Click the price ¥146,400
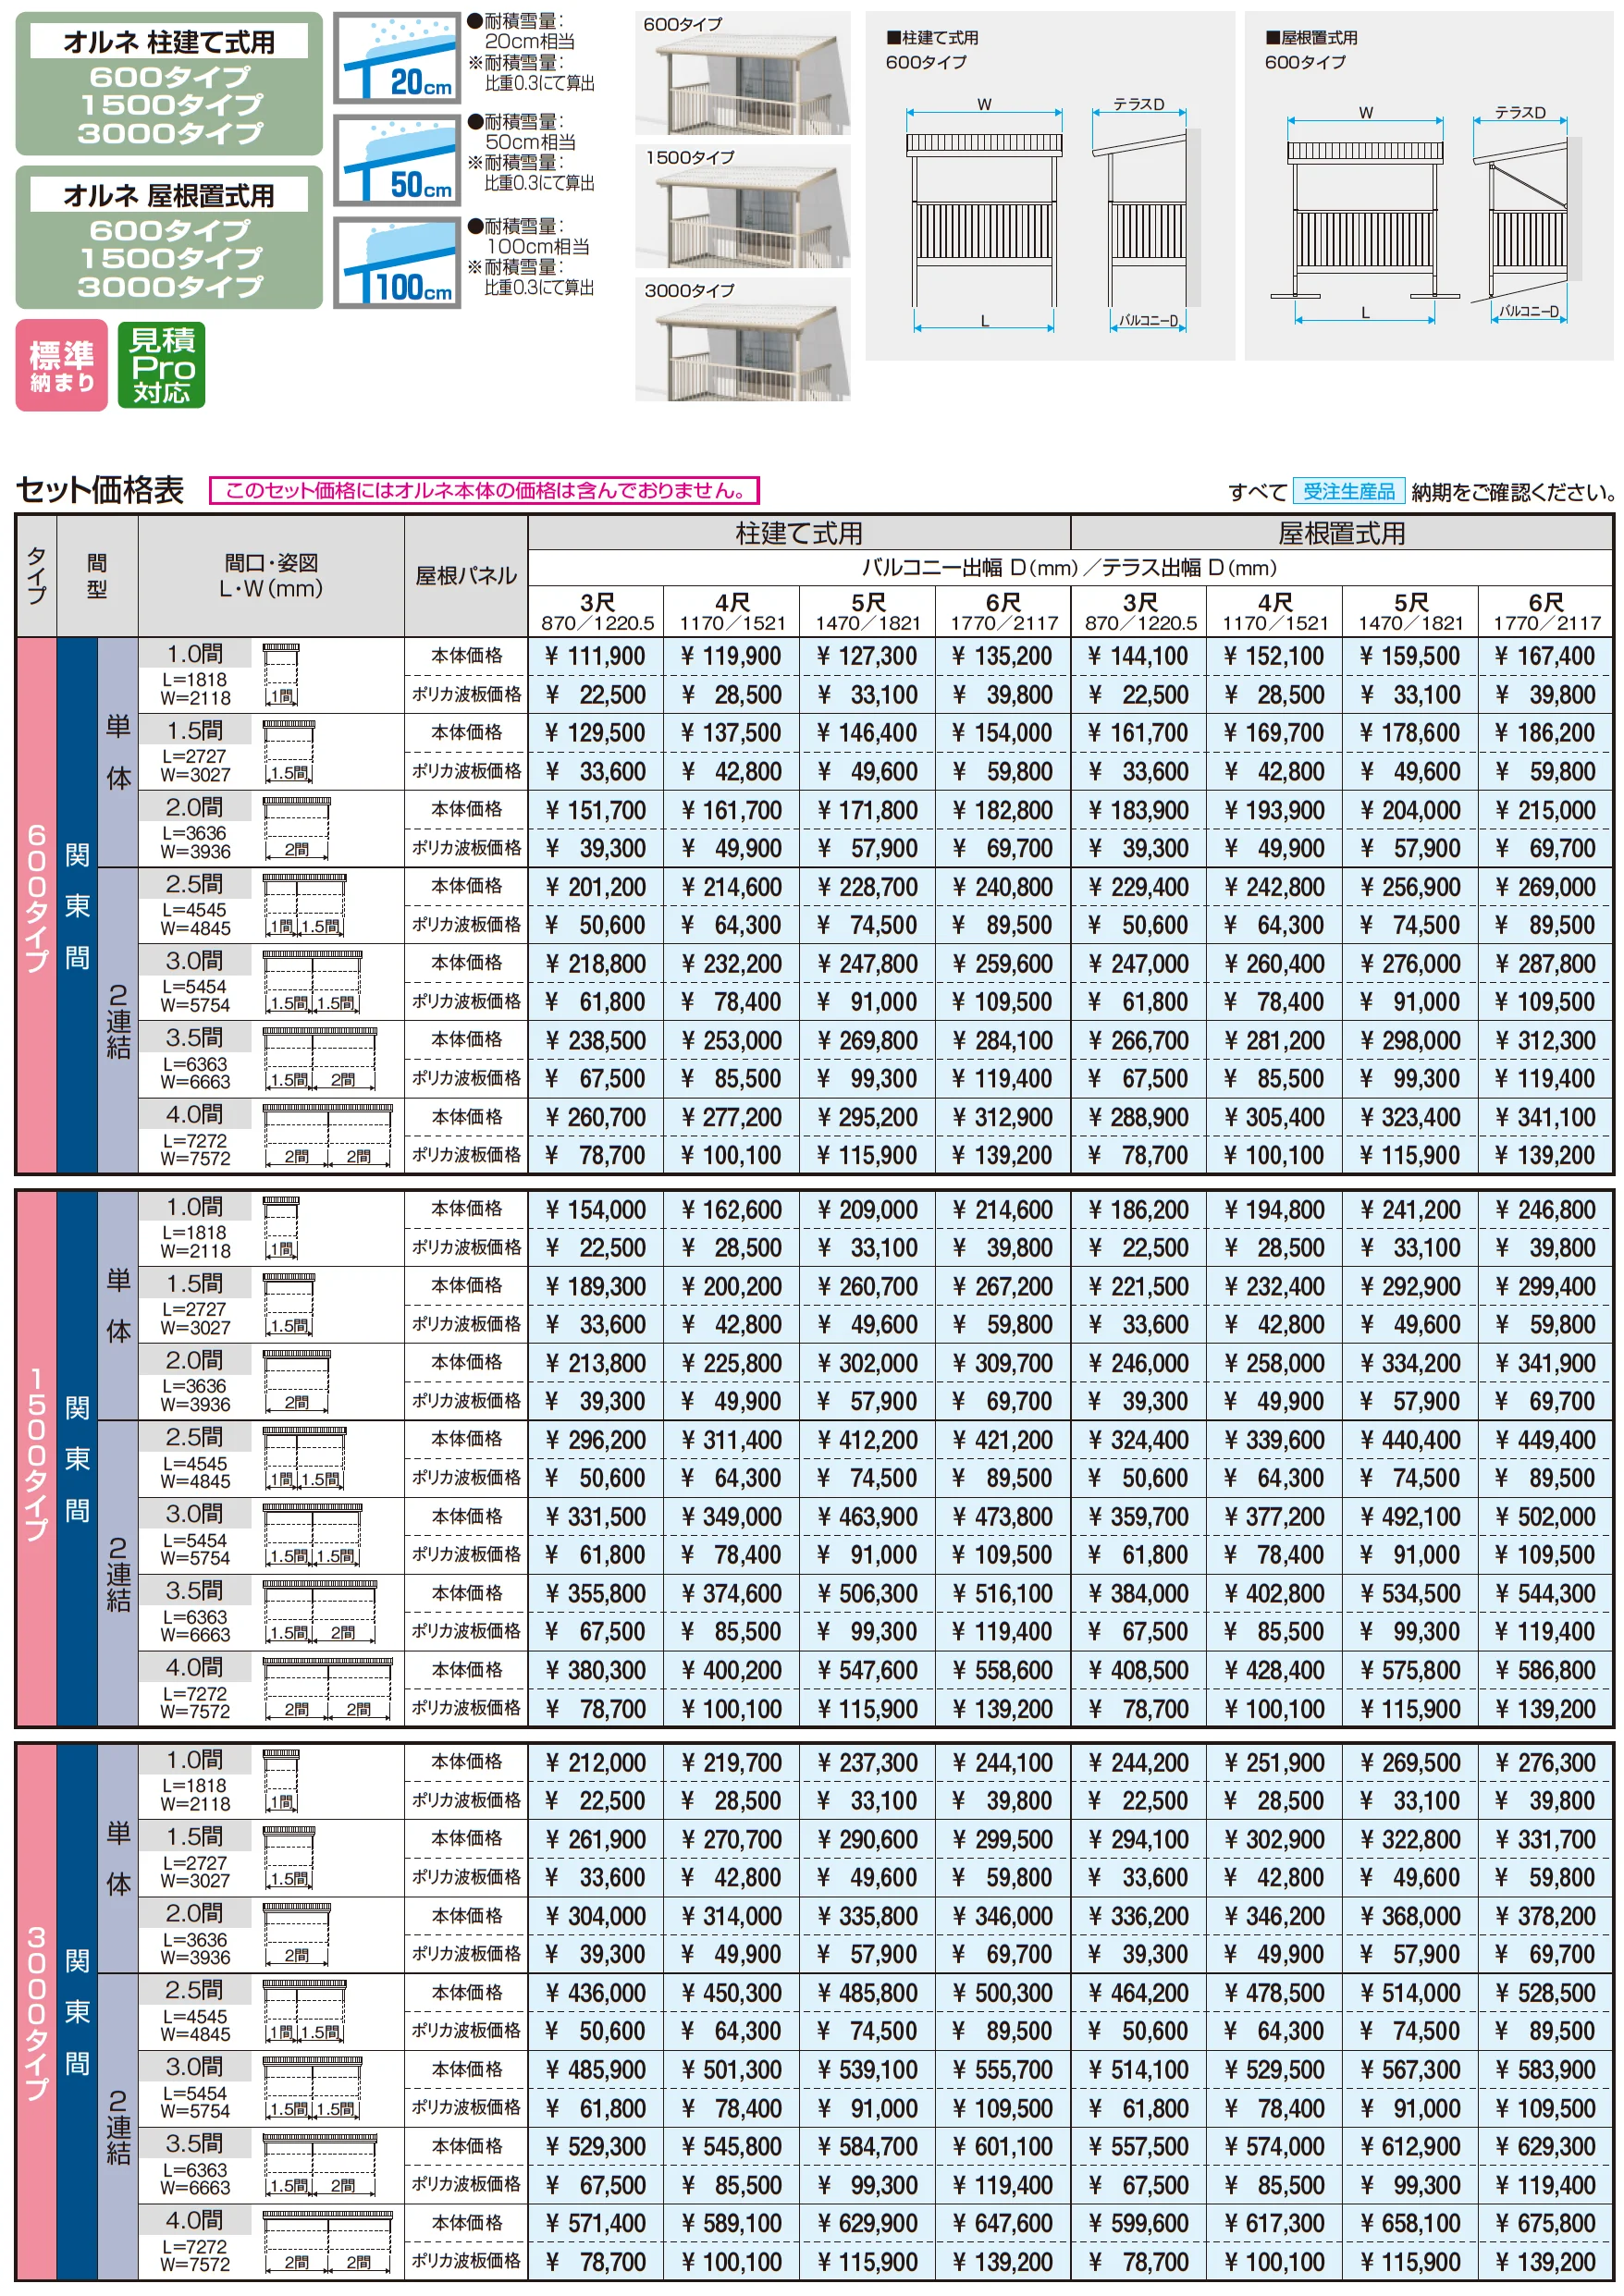The width and height of the screenshot is (1624, 2296). tap(866, 733)
